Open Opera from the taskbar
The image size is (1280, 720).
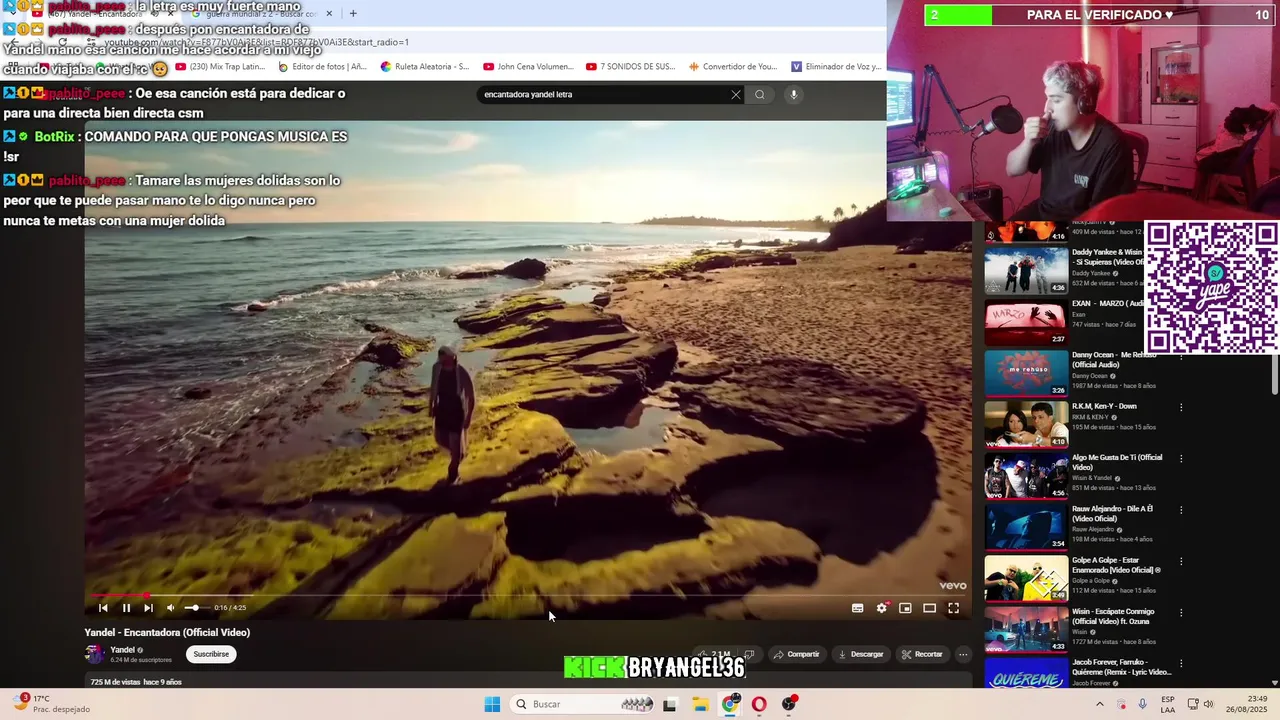tap(759, 704)
